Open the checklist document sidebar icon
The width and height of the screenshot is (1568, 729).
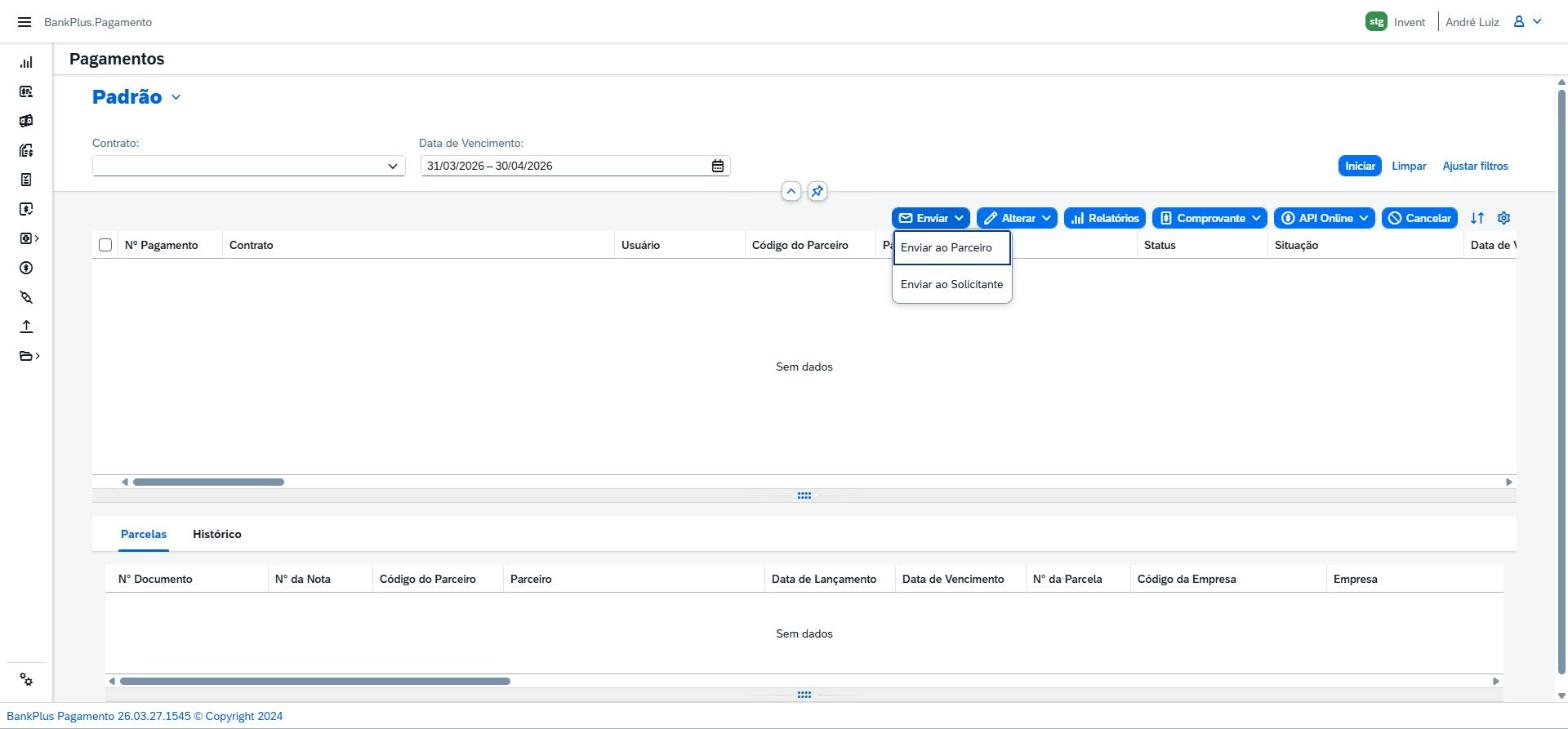click(x=26, y=180)
